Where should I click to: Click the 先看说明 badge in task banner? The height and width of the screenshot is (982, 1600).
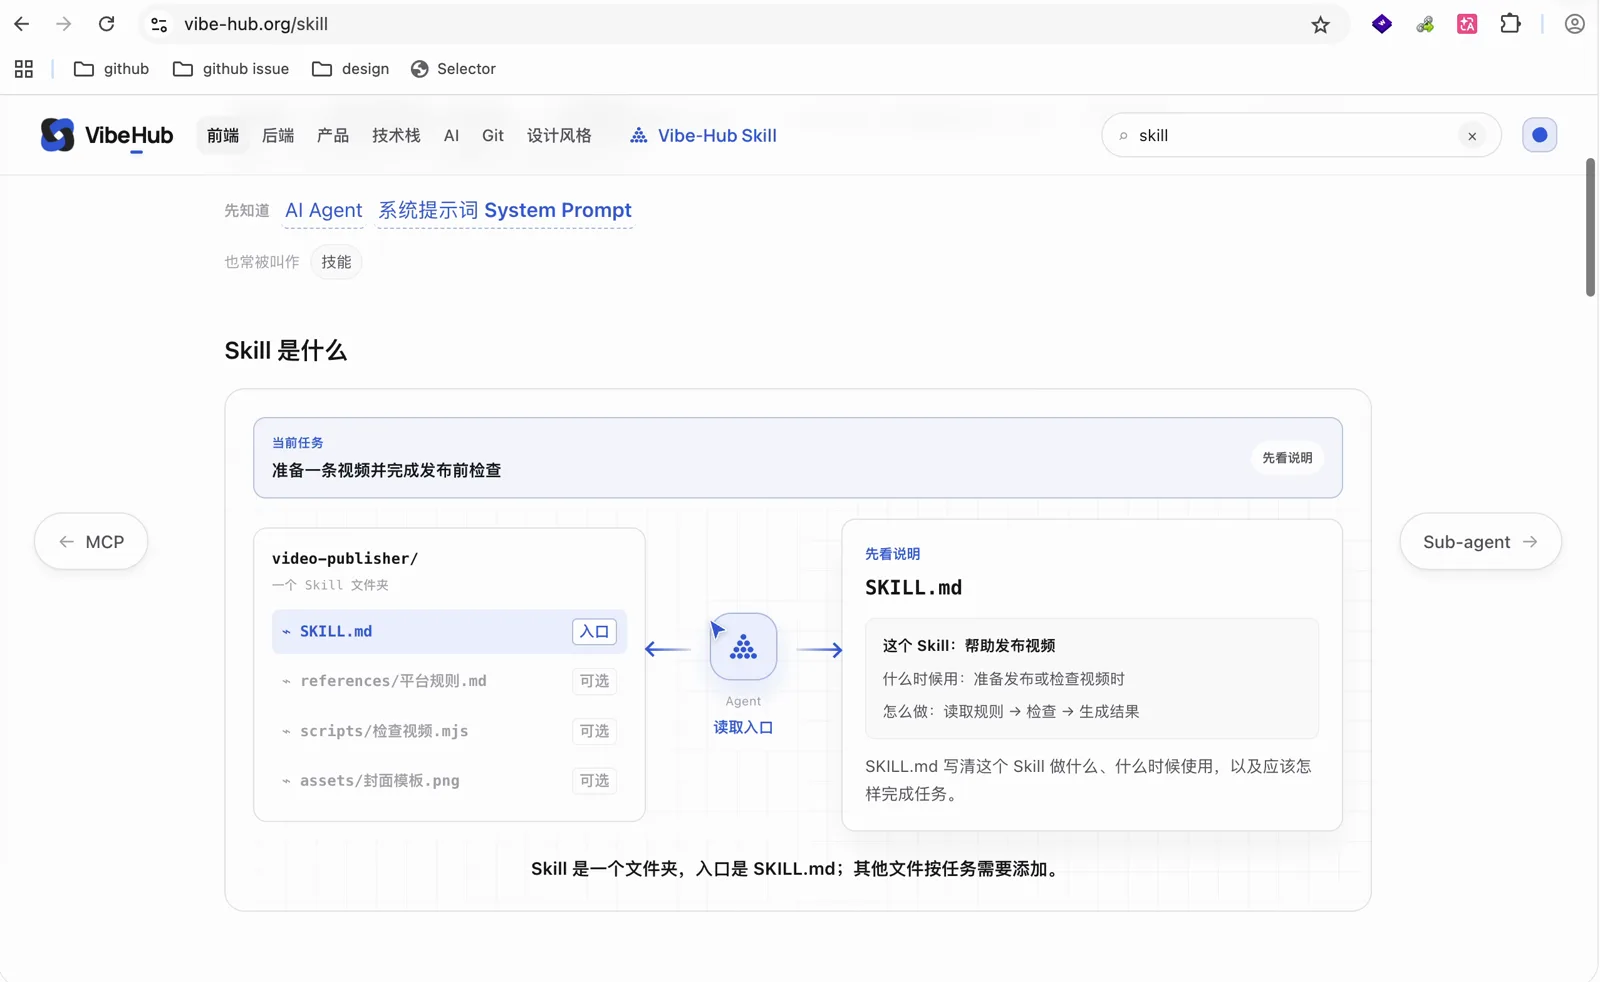pyautogui.click(x=1287, y=458)
